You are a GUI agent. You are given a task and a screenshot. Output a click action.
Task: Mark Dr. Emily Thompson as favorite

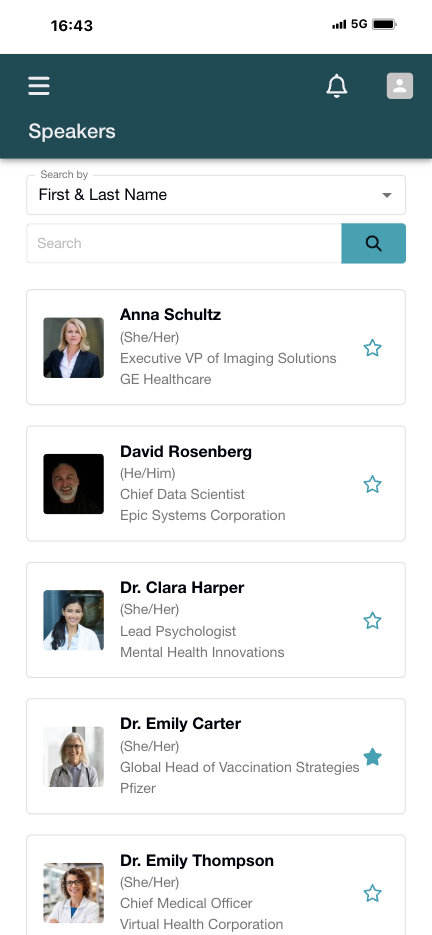[372, 893]
